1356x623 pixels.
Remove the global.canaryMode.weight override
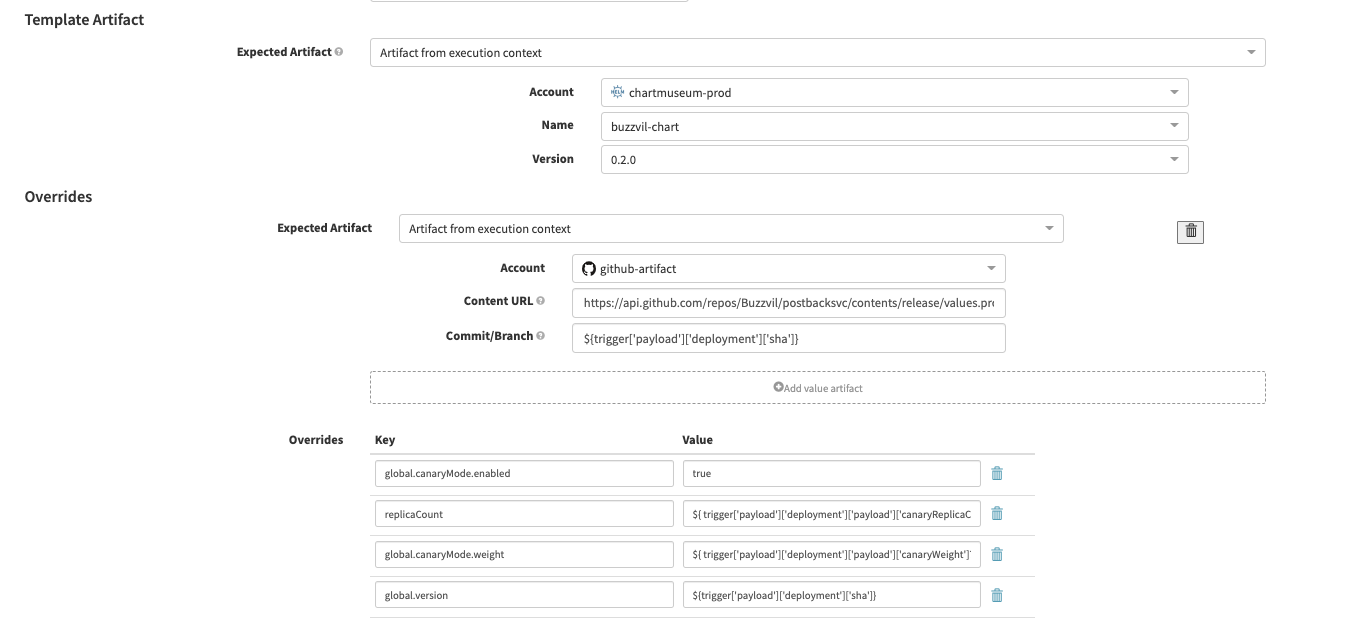(996, 555)
